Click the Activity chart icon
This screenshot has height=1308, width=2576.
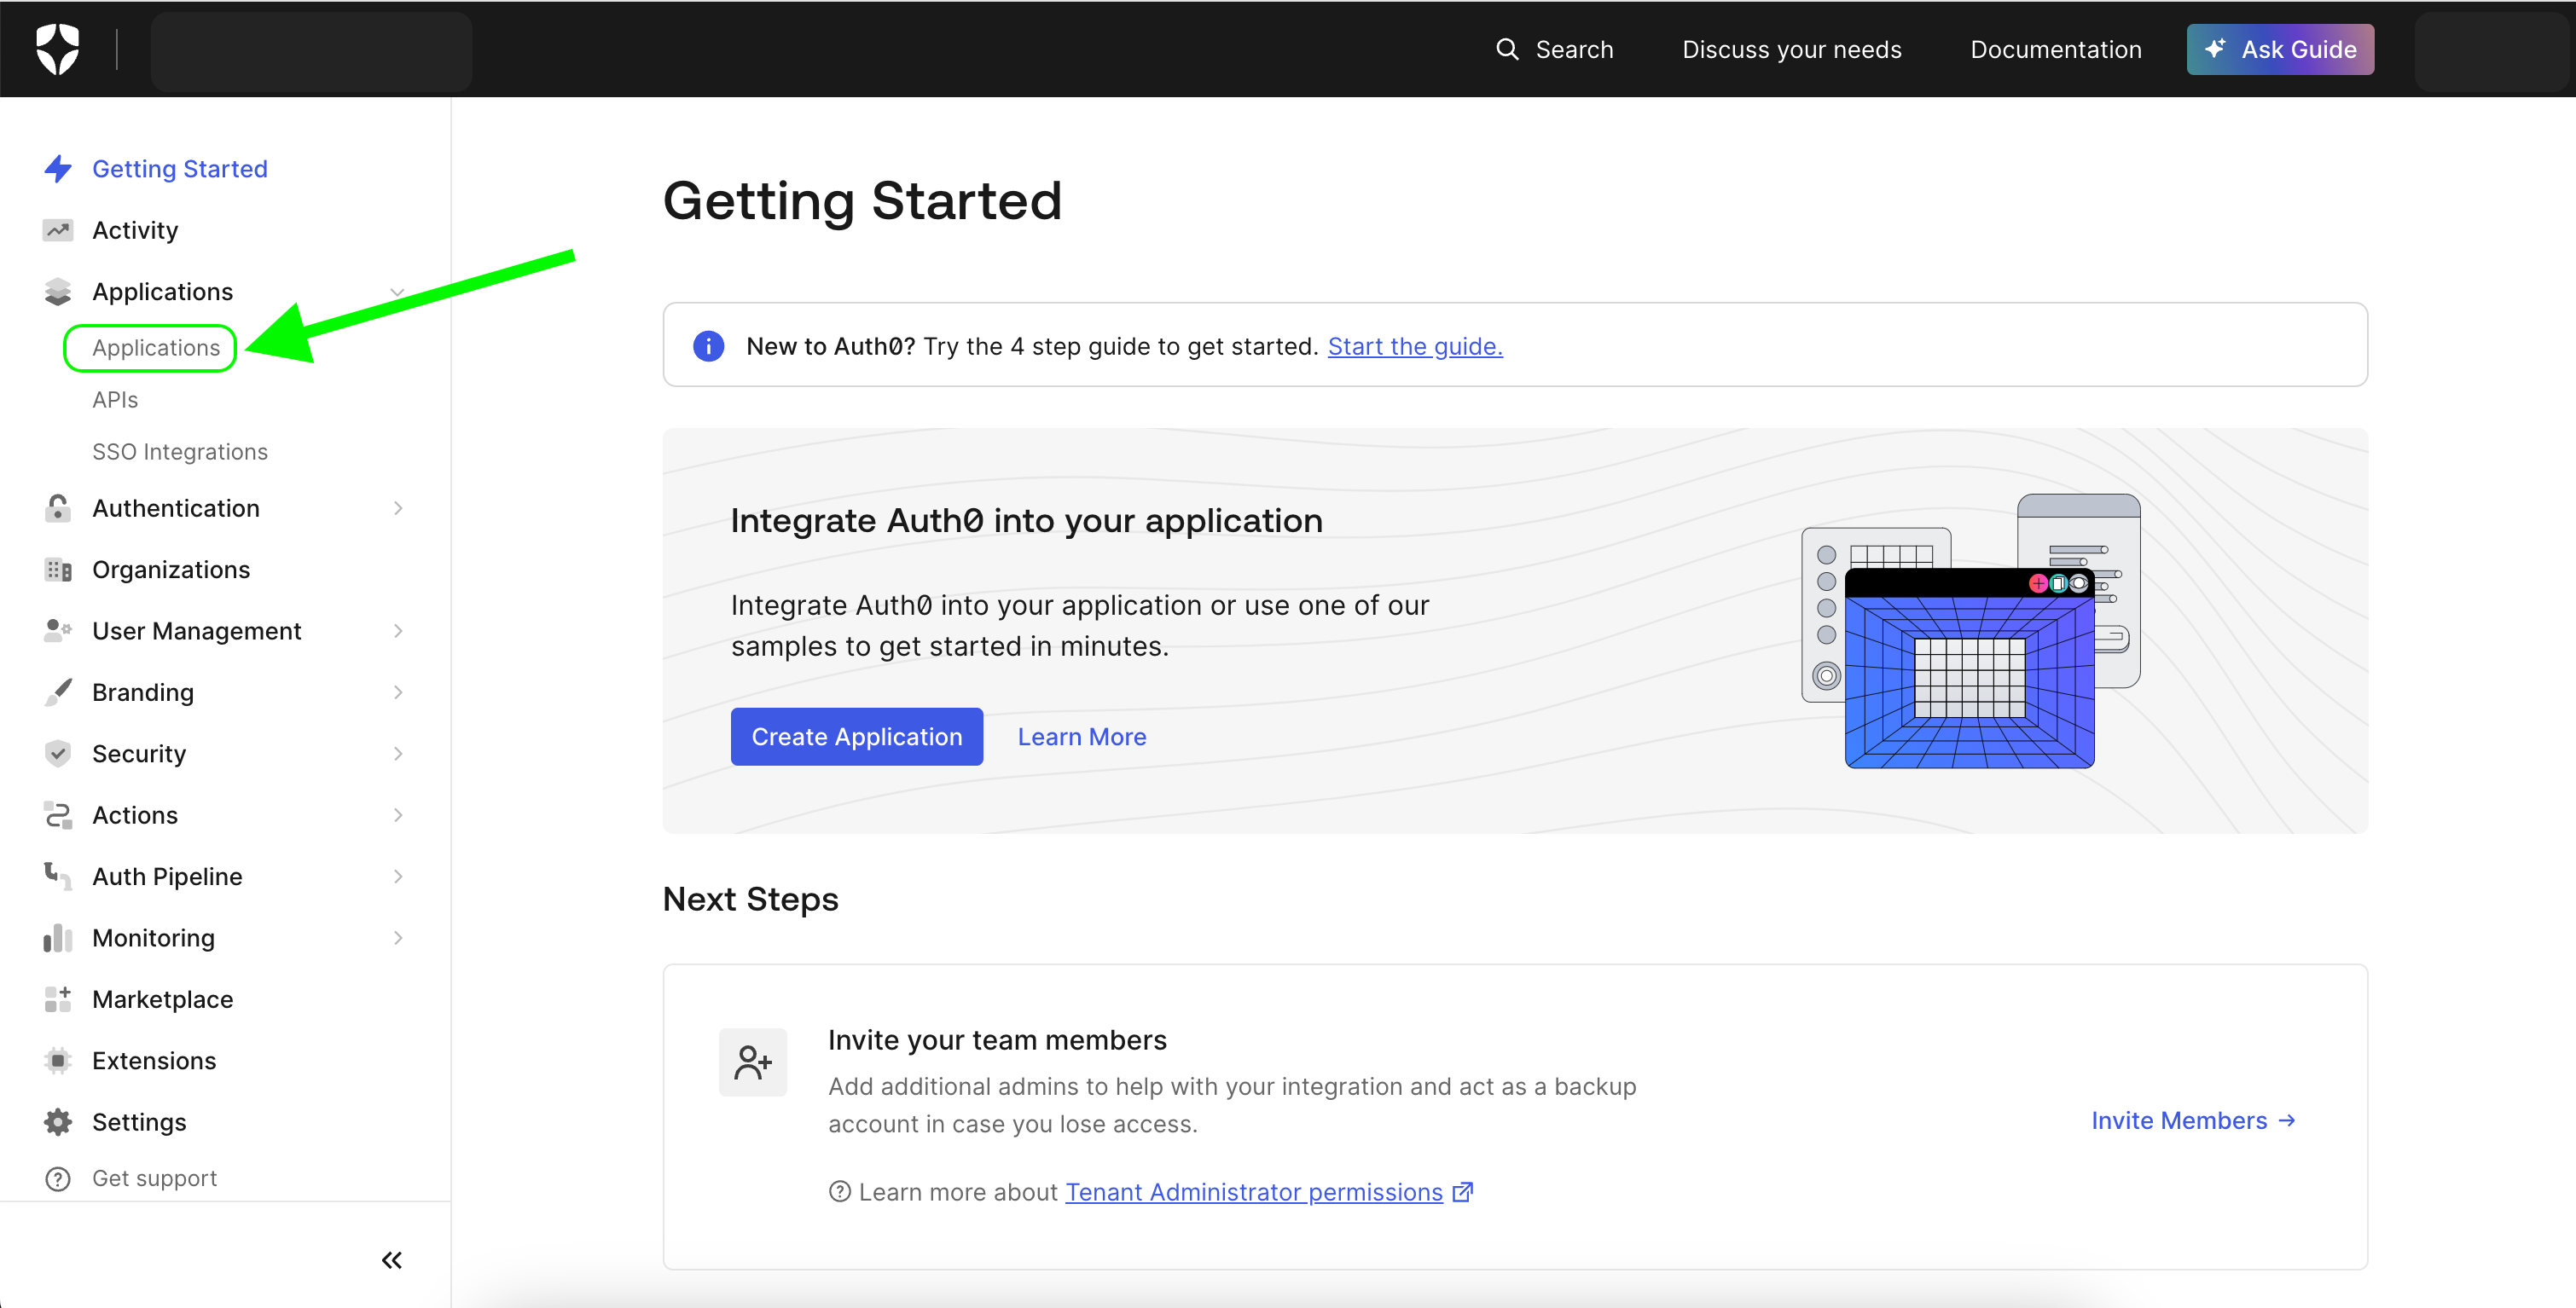[58, 230]
